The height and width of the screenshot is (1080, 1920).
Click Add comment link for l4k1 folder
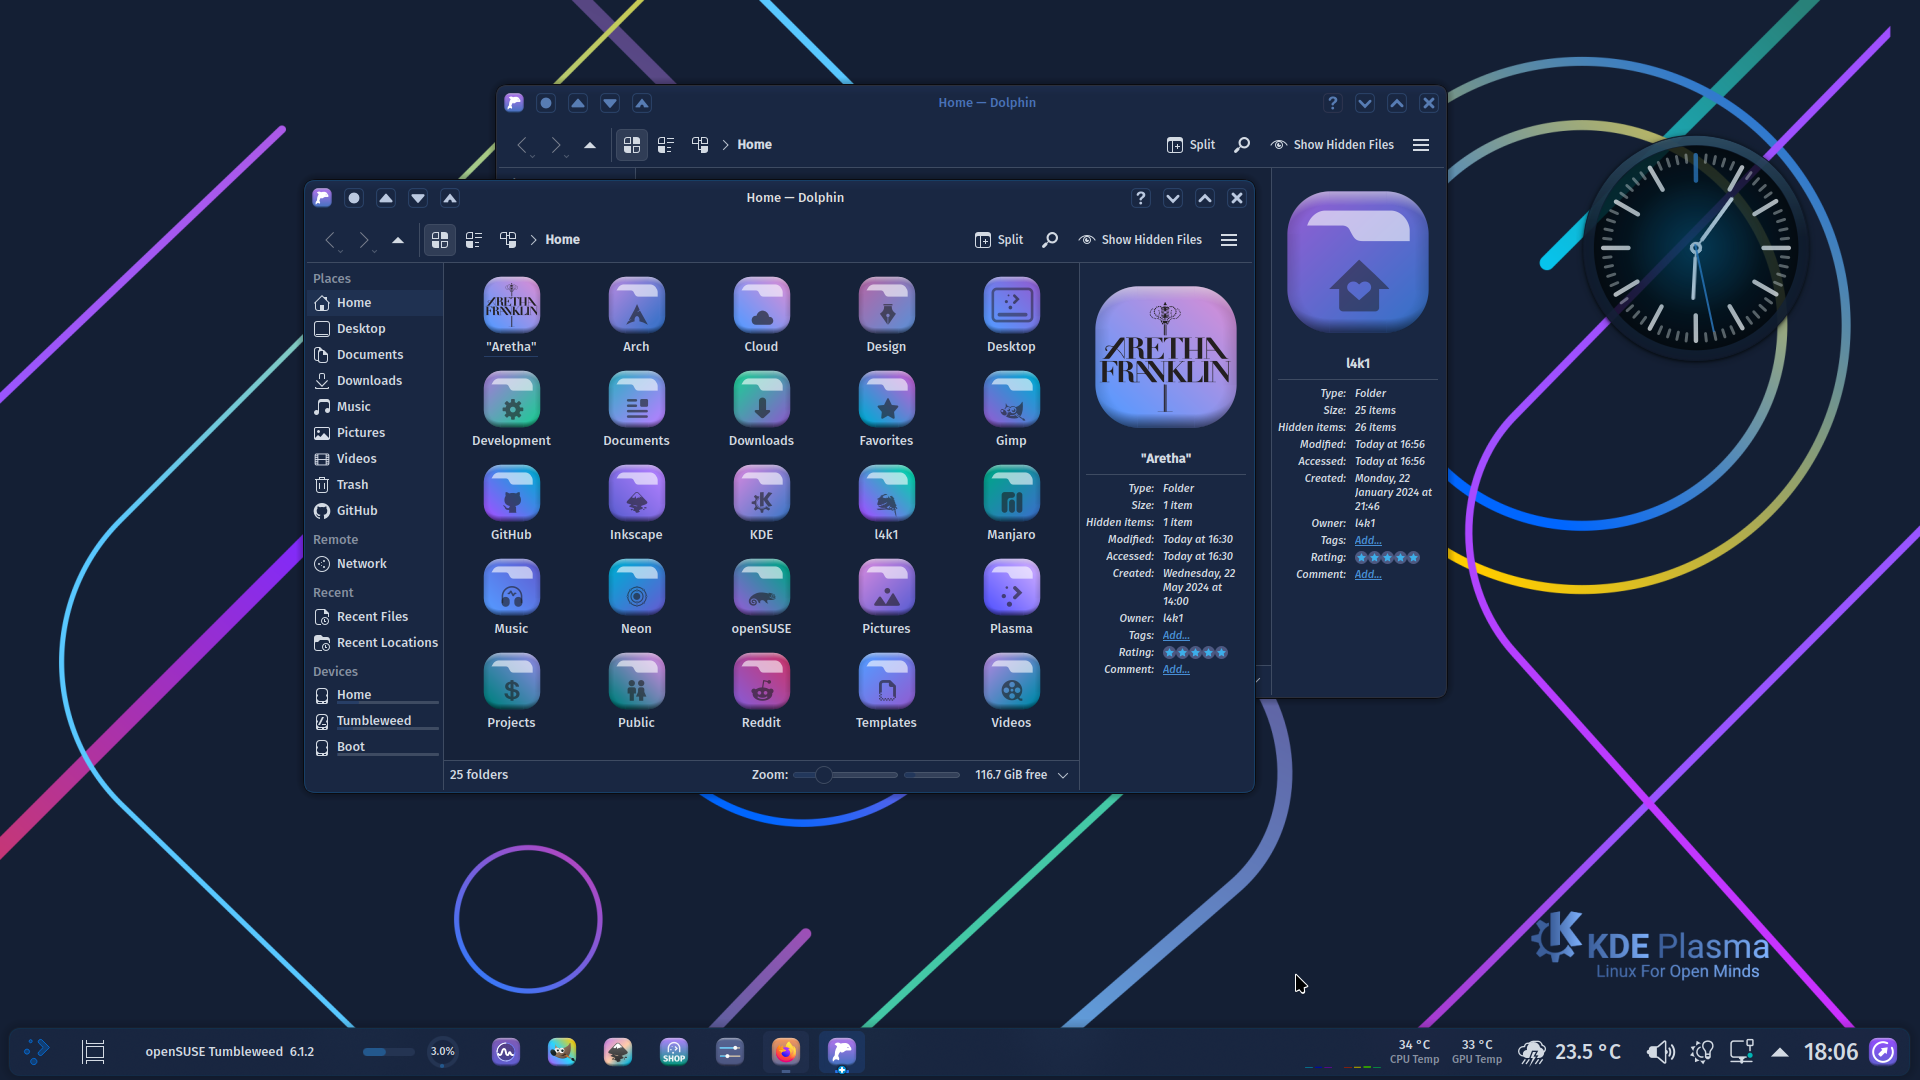click(x=1368, y=575)
